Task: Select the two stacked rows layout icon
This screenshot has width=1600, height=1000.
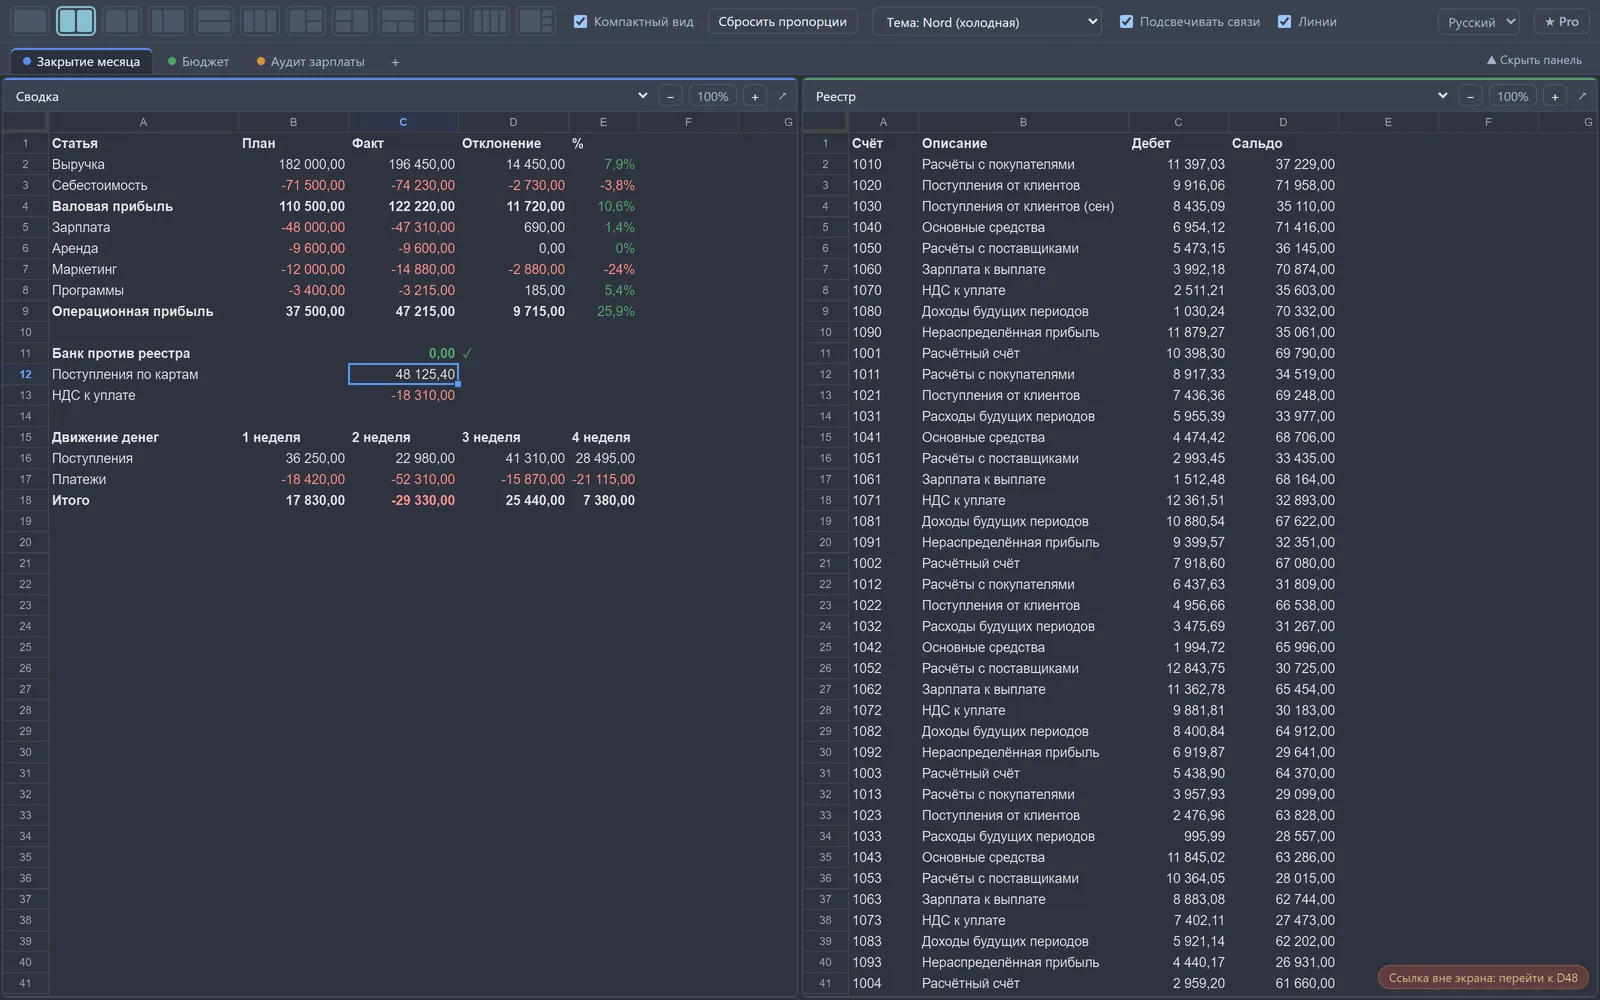Action: [214, 21]
